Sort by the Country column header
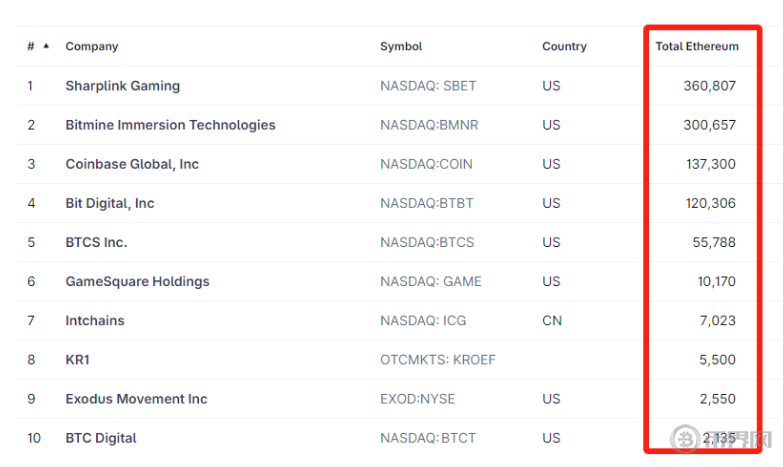The width and height of the screenshot is (783, 467). (564, 46)
